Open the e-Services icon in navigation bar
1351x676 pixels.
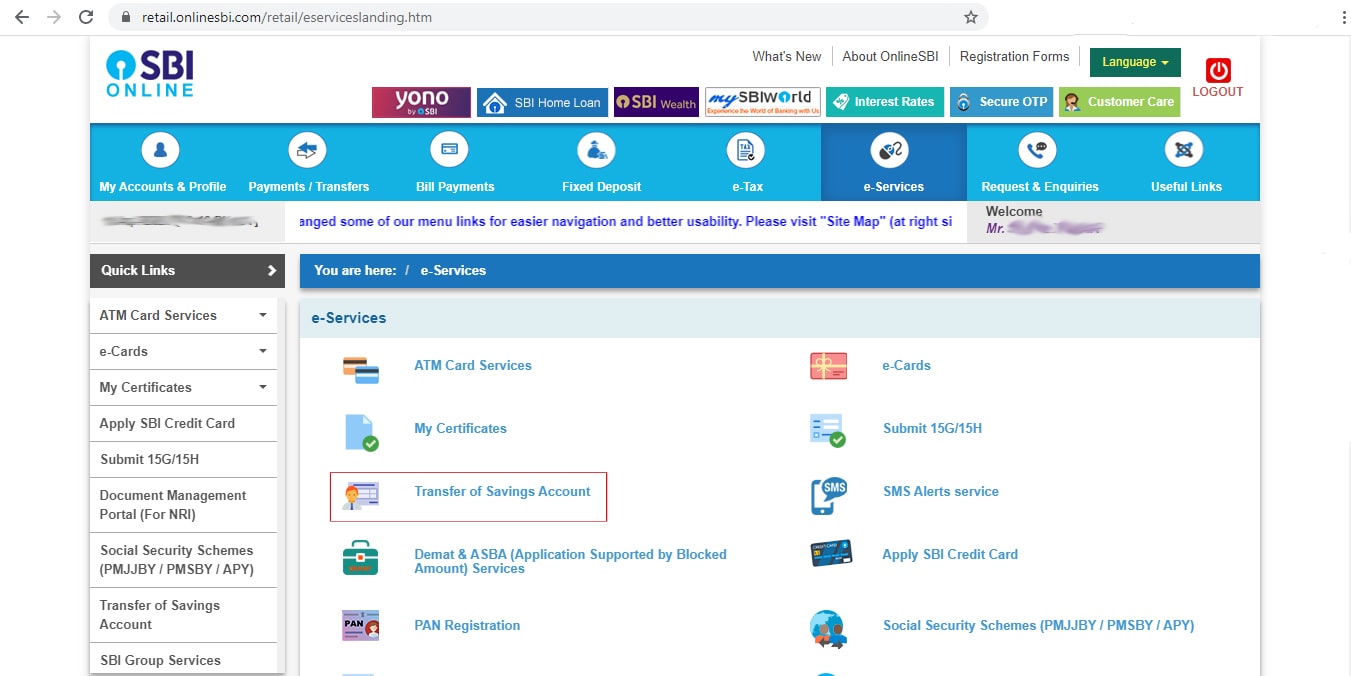(890, 151)
